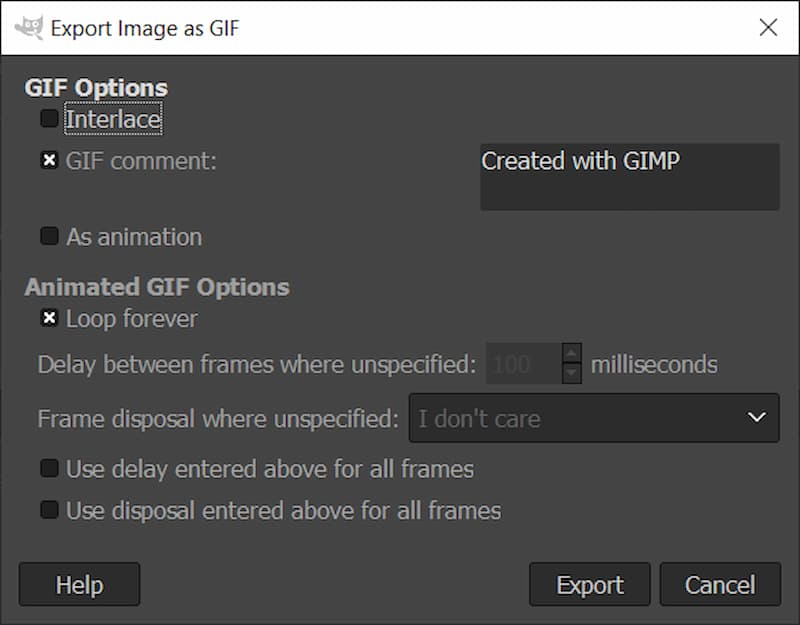Increase frame delay with the up arrow

571,354
